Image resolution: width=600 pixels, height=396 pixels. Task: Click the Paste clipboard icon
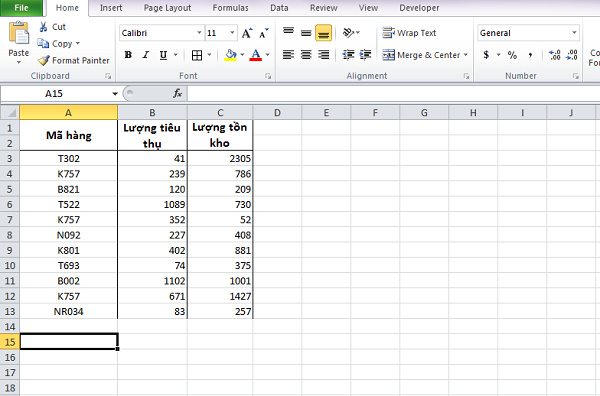(18, 34)
